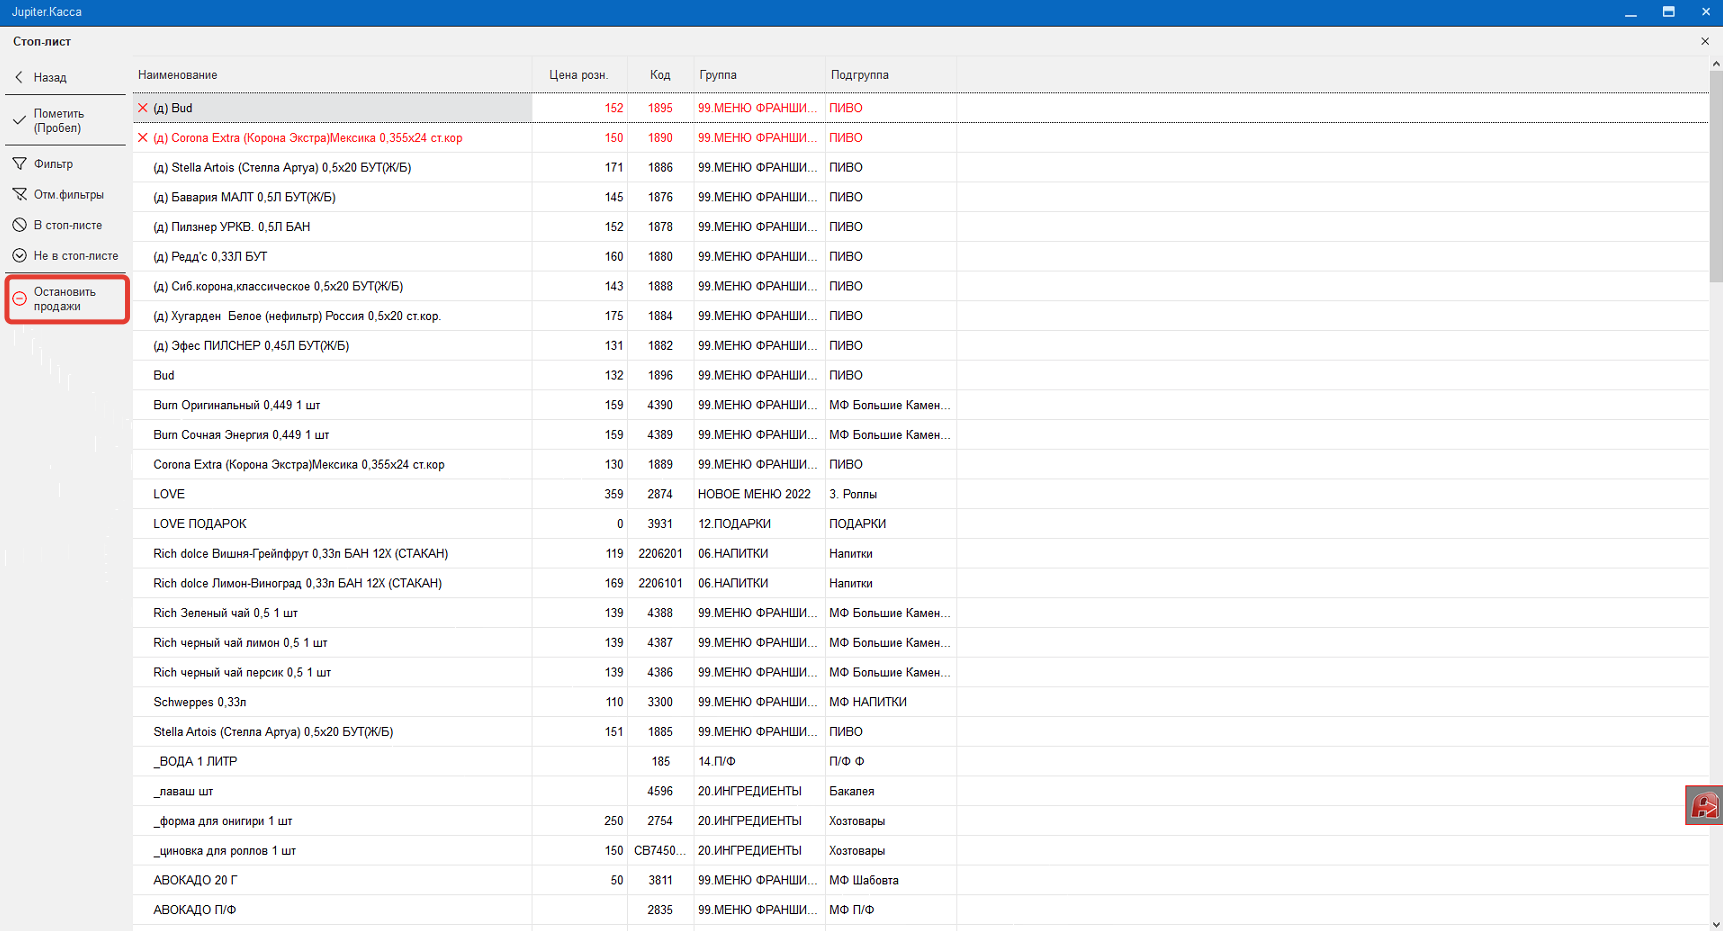Select the _лаваш шт row
Viewport: 1723px width, 931px height.
[920, 791]
